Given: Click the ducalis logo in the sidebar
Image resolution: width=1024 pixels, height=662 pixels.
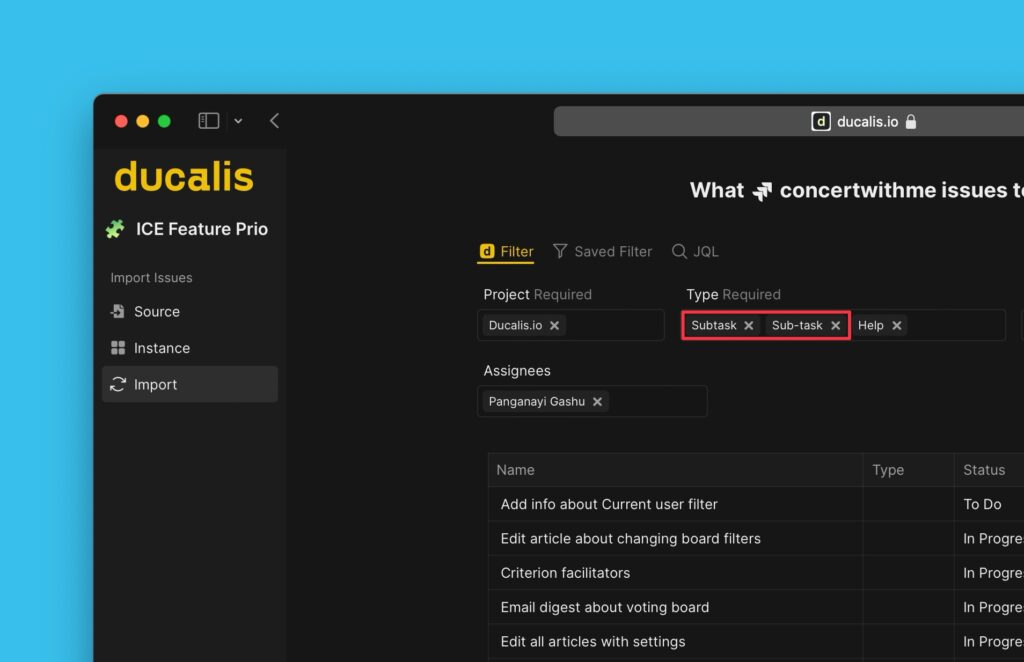Looking at the screenshot, I should pos(183,177).
